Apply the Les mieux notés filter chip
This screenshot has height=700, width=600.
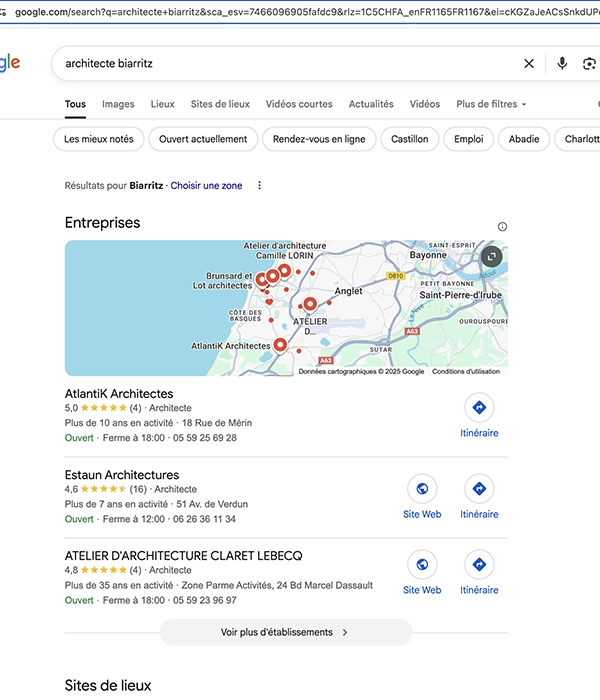click(x=99, y=139)
